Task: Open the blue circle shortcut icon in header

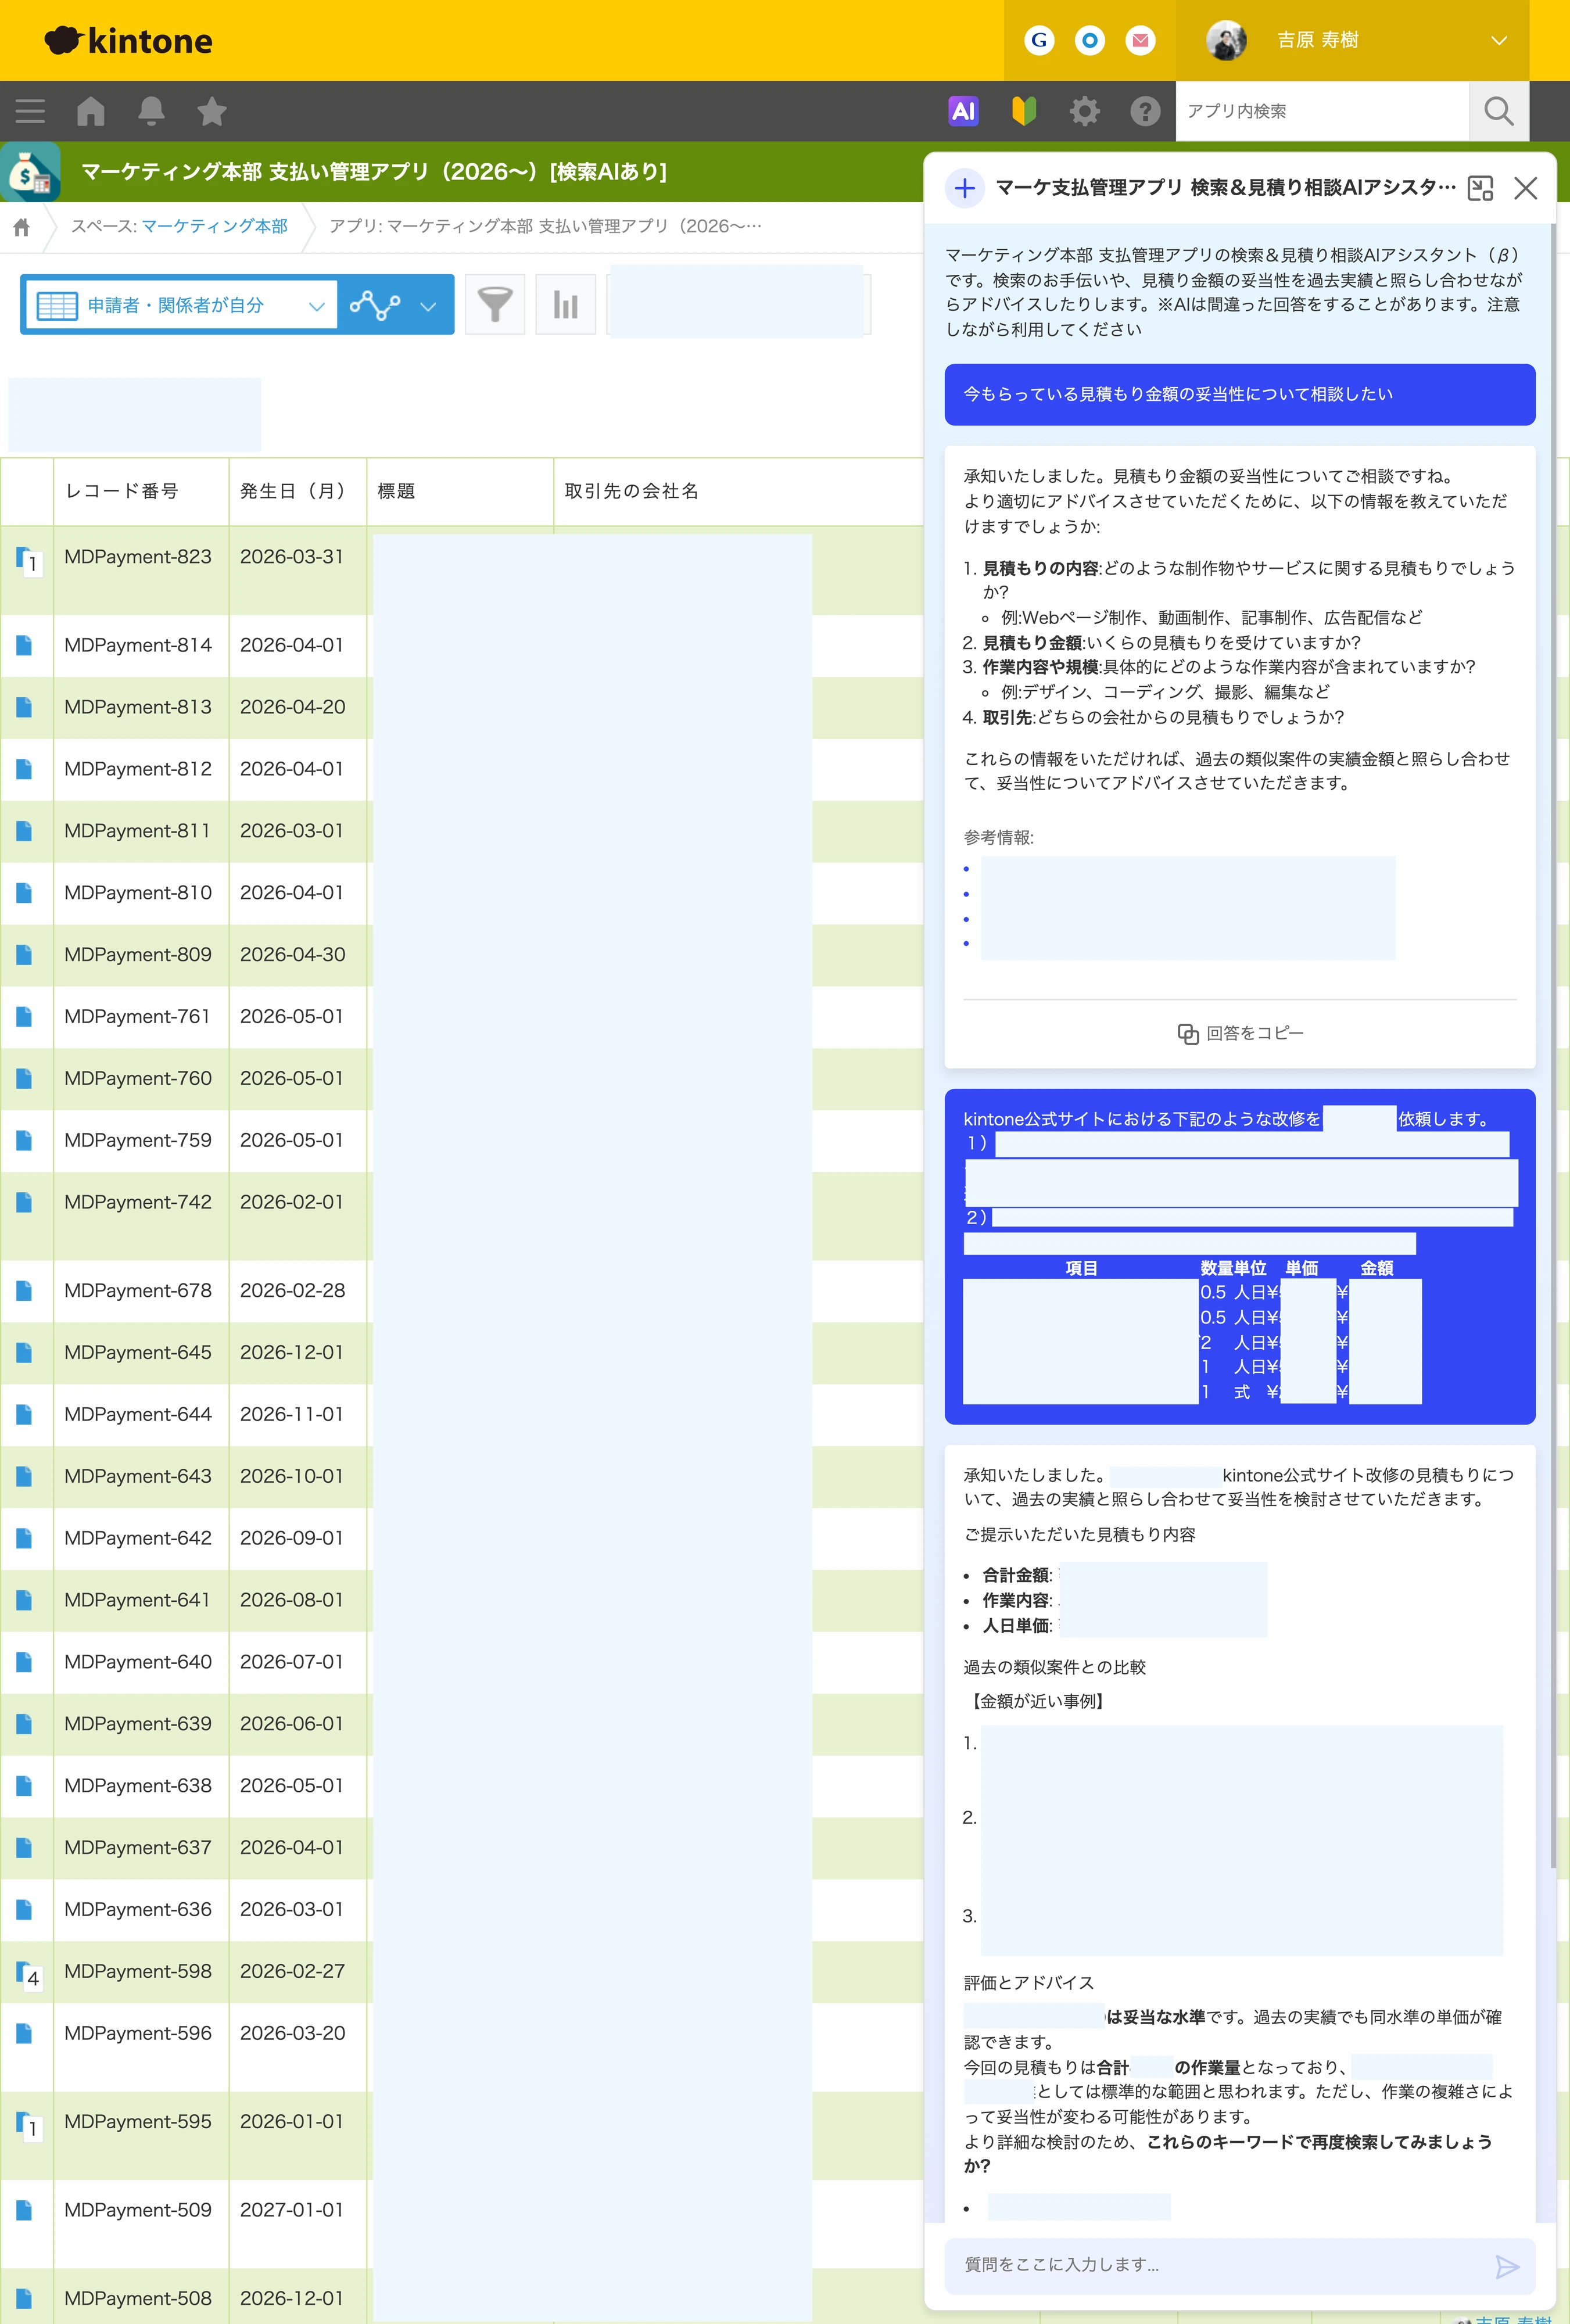Action: (x=1090, y=40)
